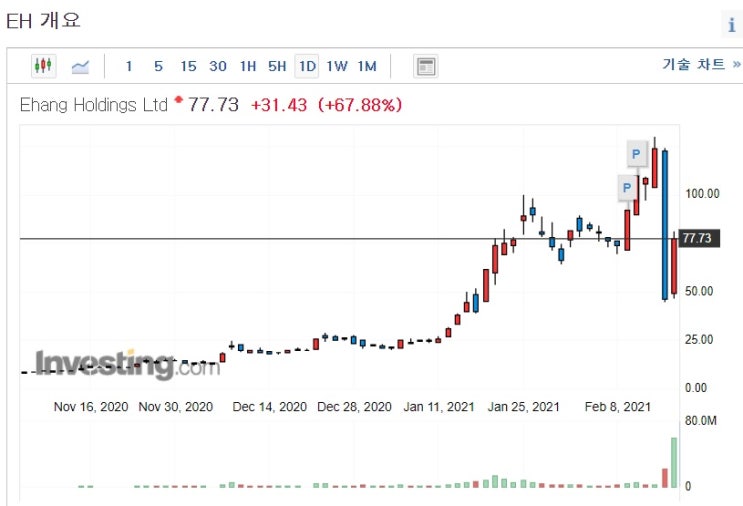Click the 80.0M volume axis label

(x=701, y=421)
